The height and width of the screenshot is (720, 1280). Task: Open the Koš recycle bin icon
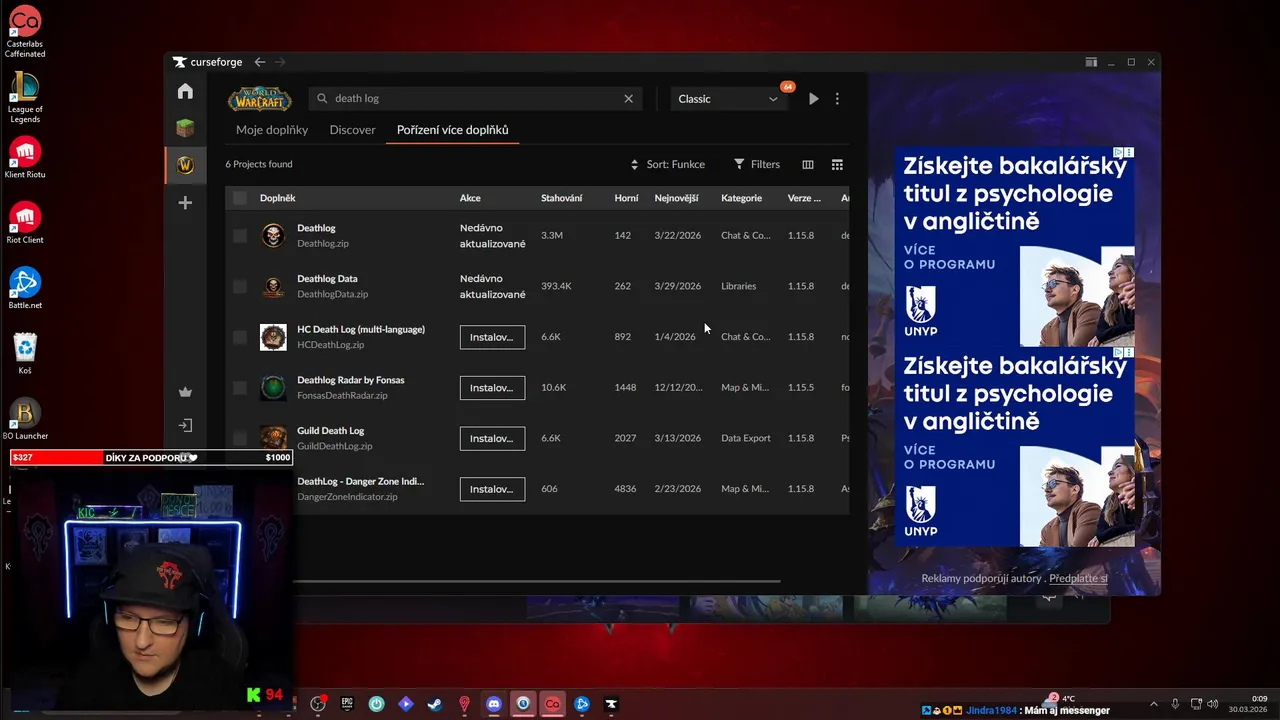(25, 354)
